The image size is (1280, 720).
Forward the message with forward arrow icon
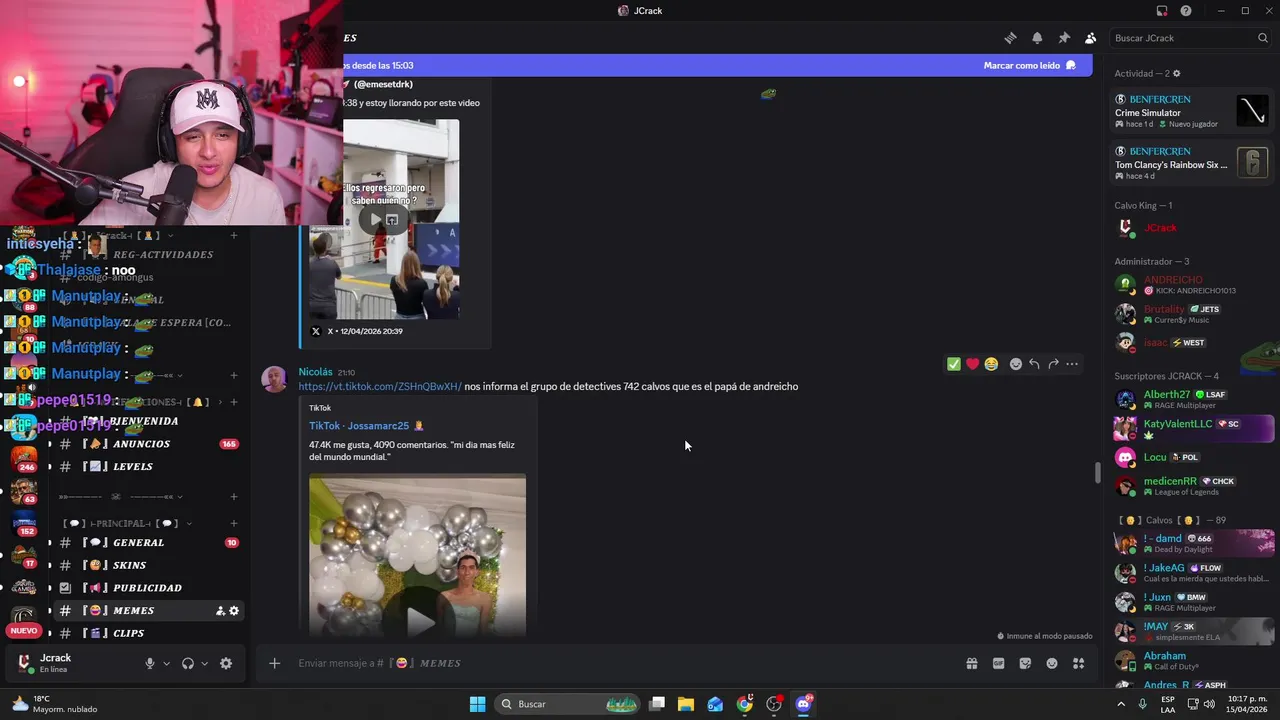coord(1053,364)
